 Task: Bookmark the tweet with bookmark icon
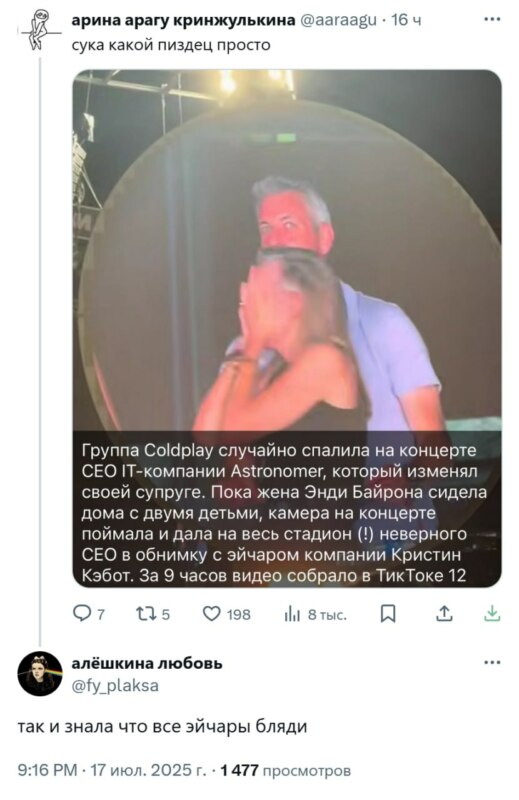(388, 614)
